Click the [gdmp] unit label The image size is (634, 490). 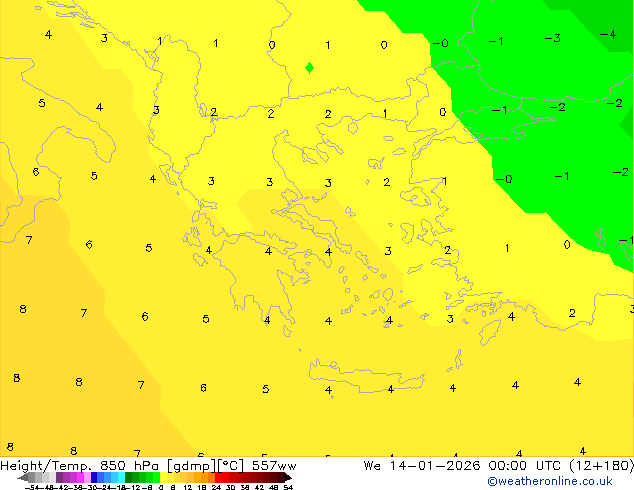192,466
